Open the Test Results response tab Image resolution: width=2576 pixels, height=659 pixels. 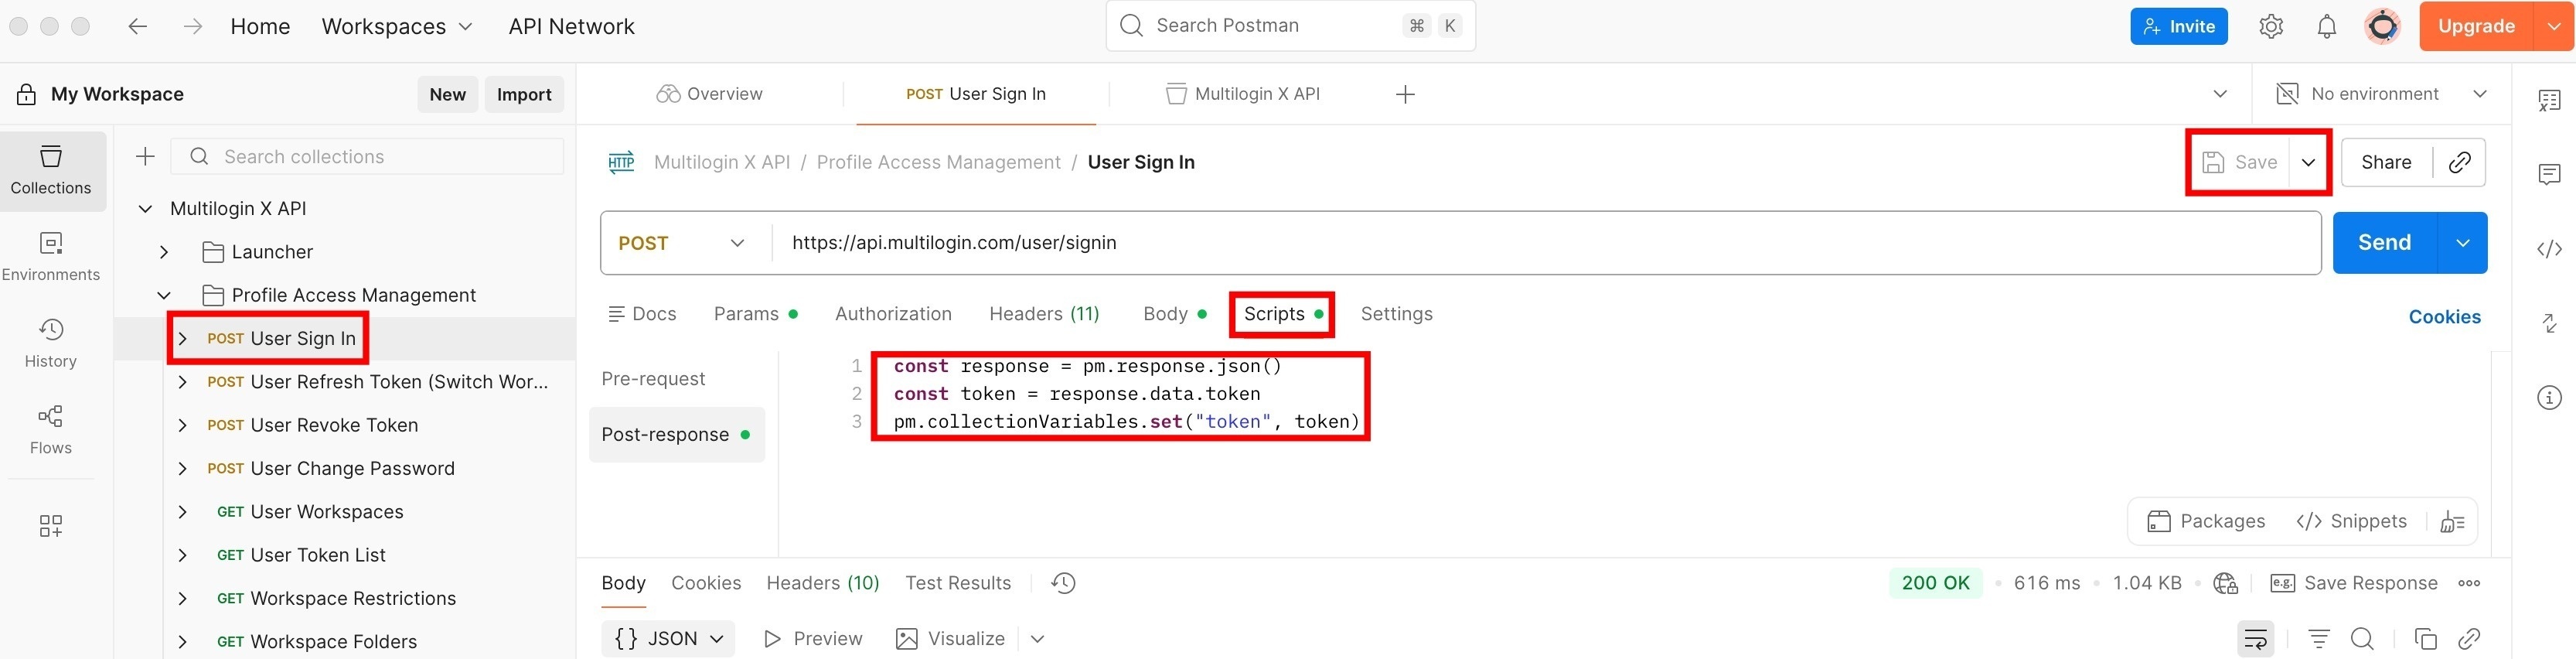[x=958, y=583]
